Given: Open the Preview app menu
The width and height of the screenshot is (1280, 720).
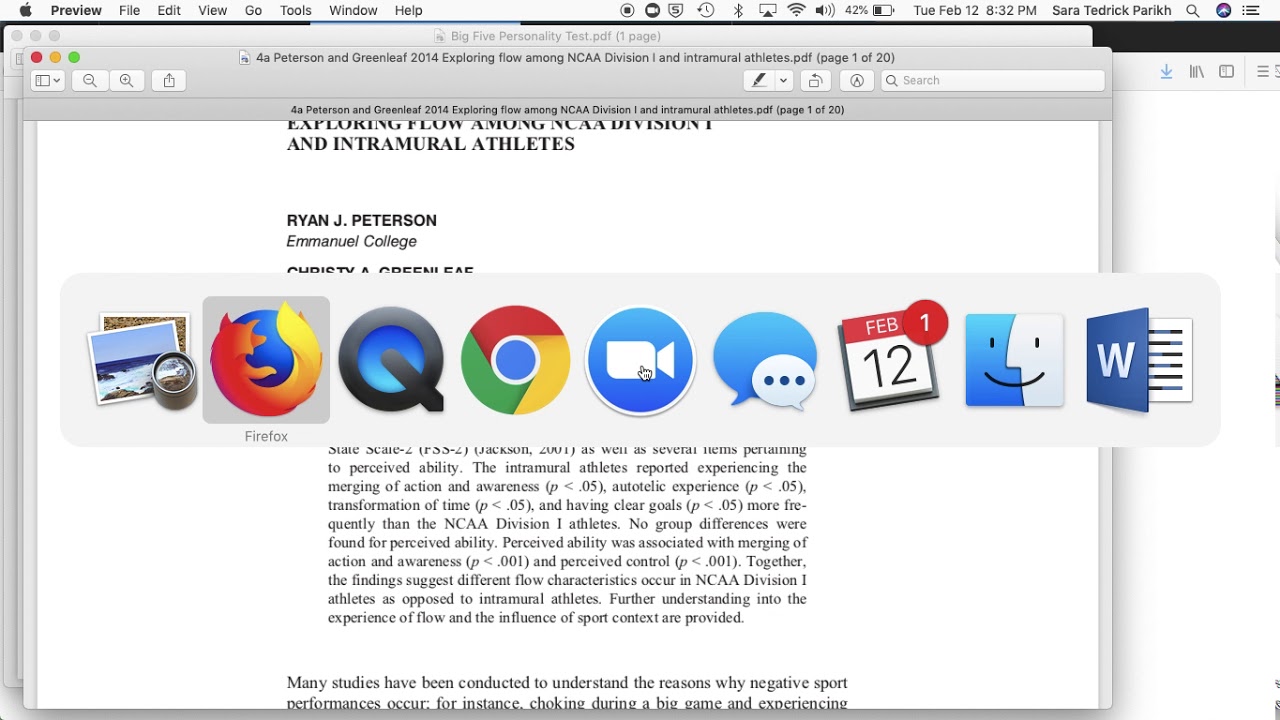Looking at the screenshot, I should pyautogui.click(x=76, y=10).
